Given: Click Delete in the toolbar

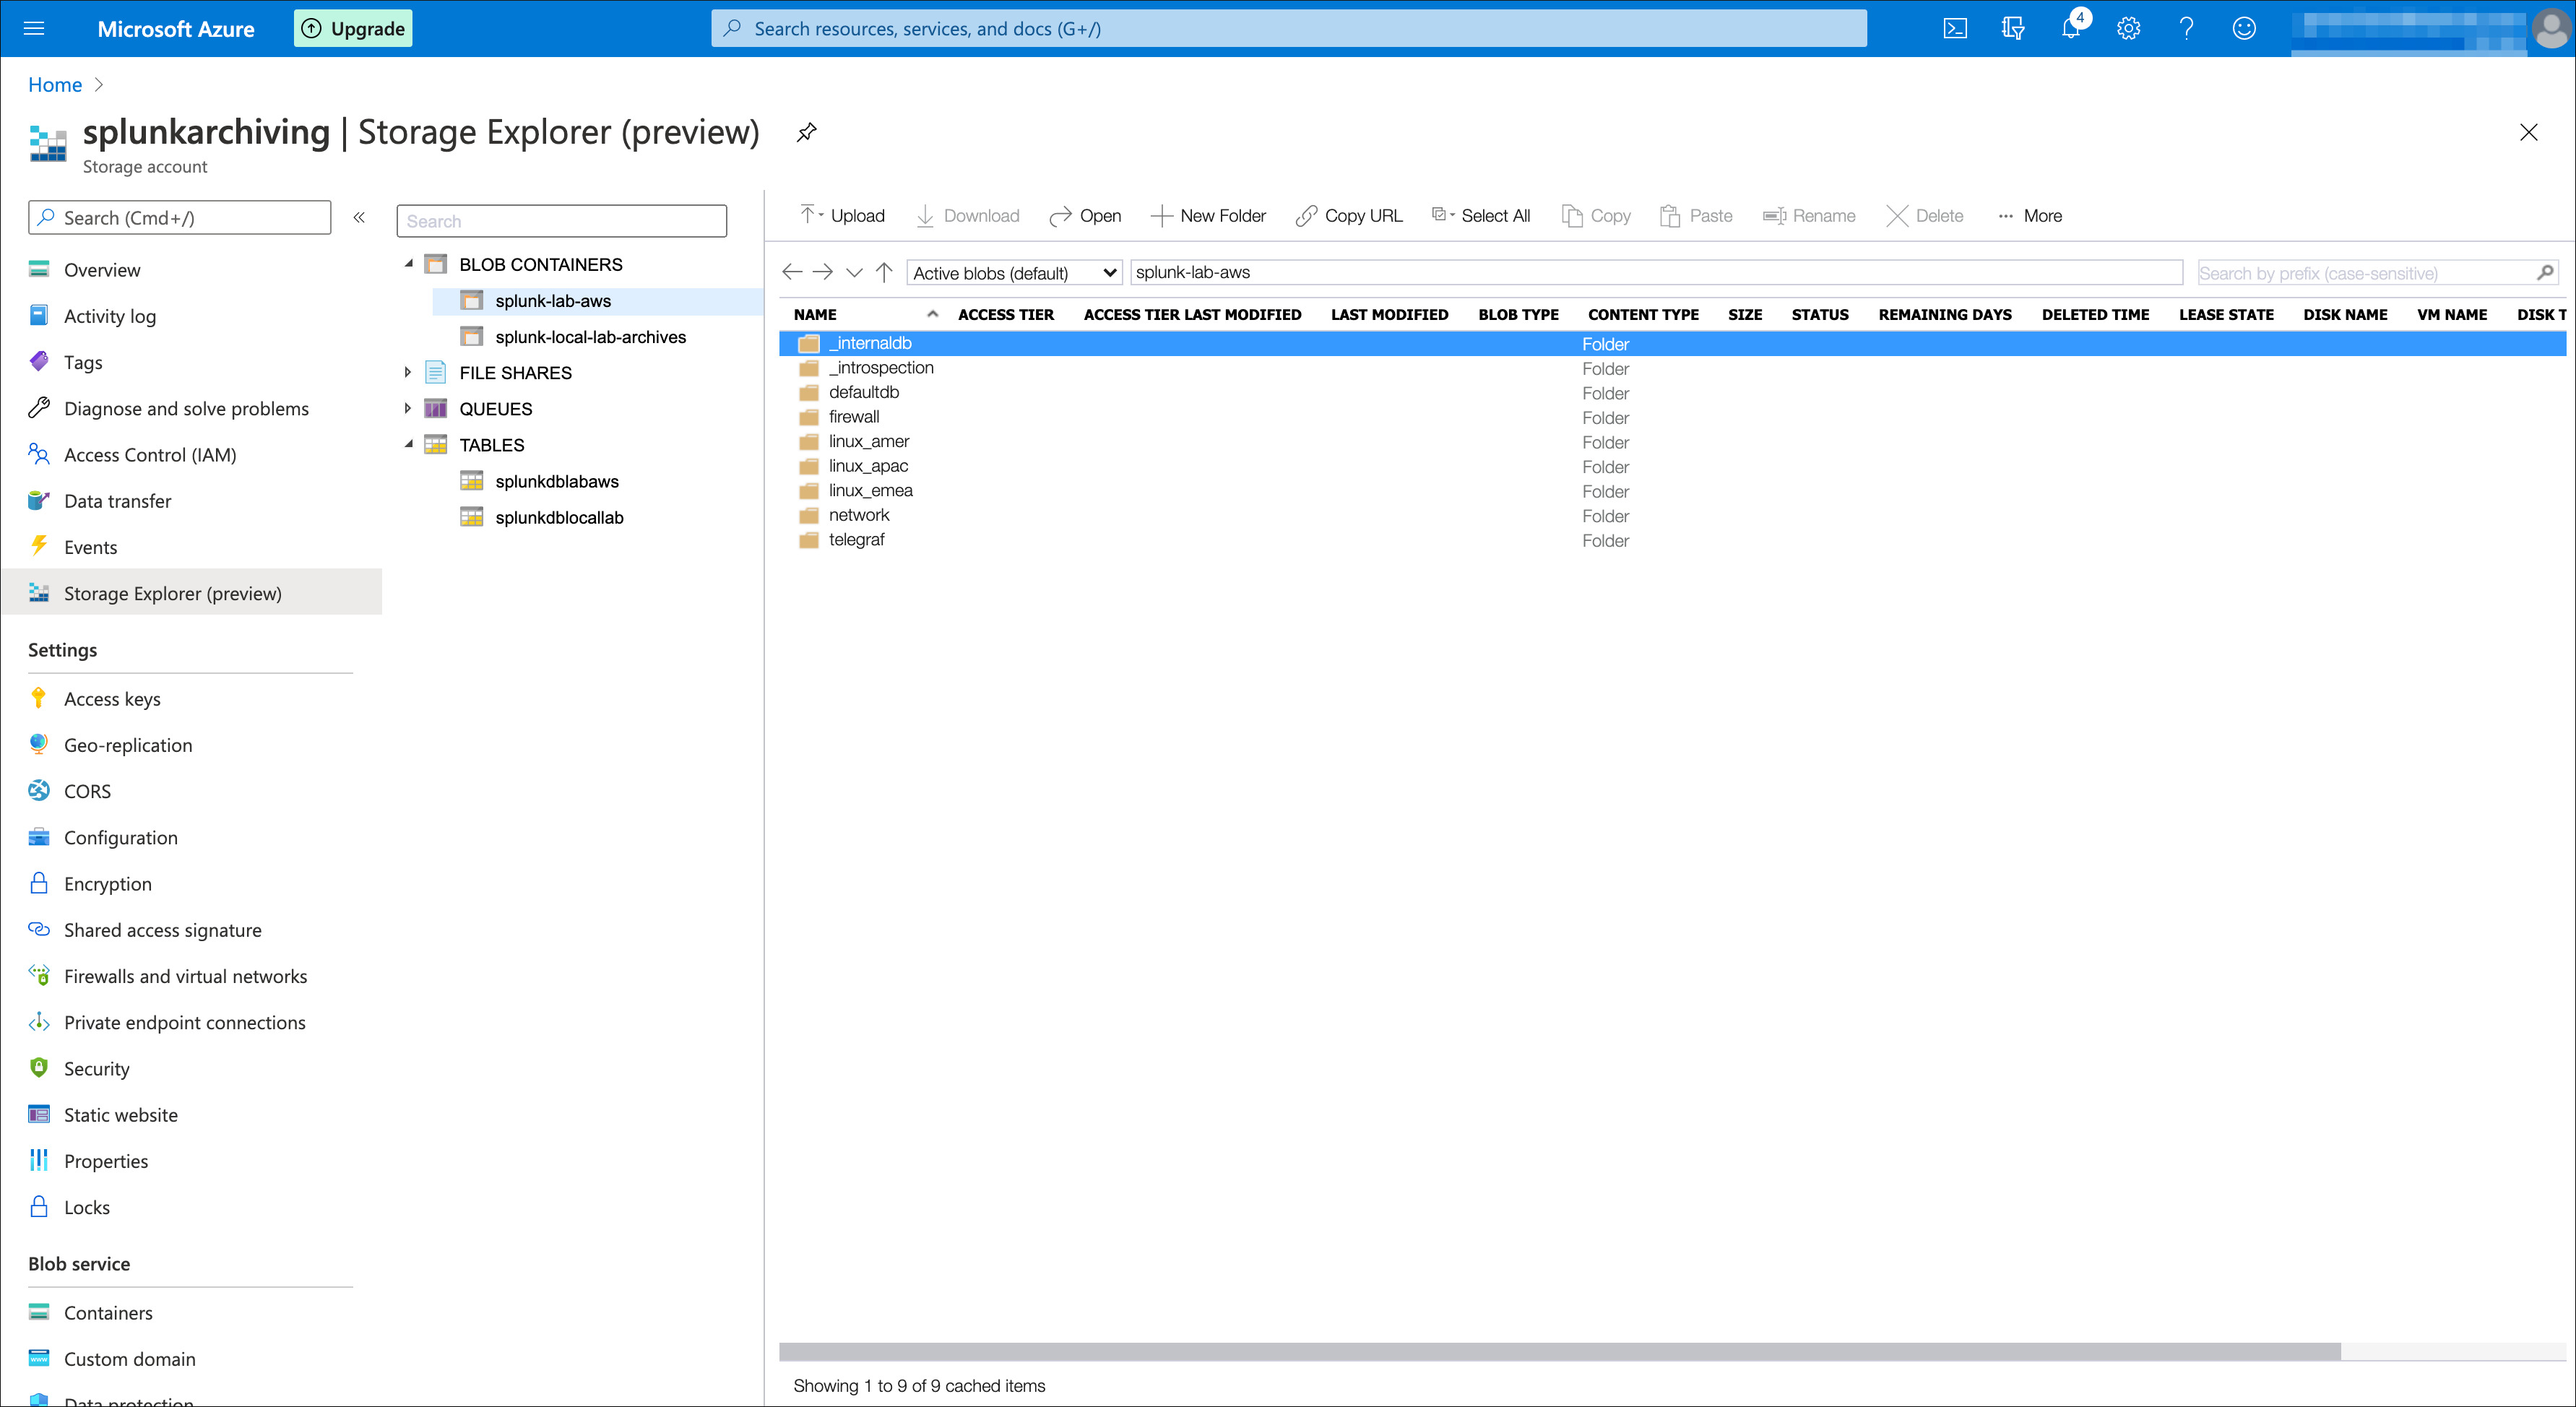Looking at the screenshot, I should 1925,215.
